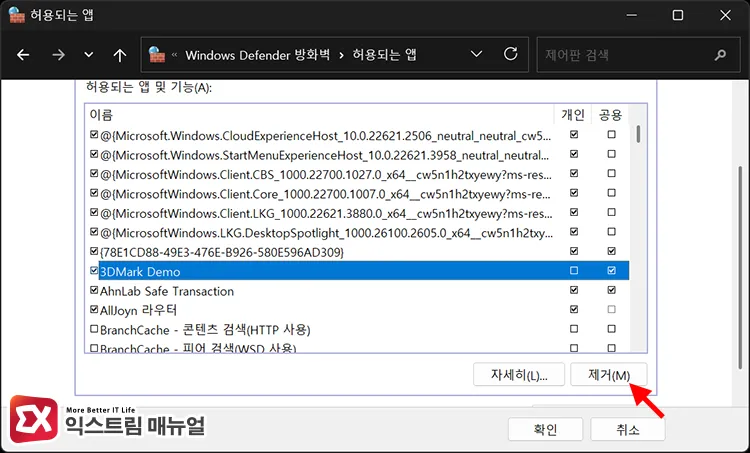Confirm with the 확인 button
Viewport: 750px width, 453px height.
[545, 429]
